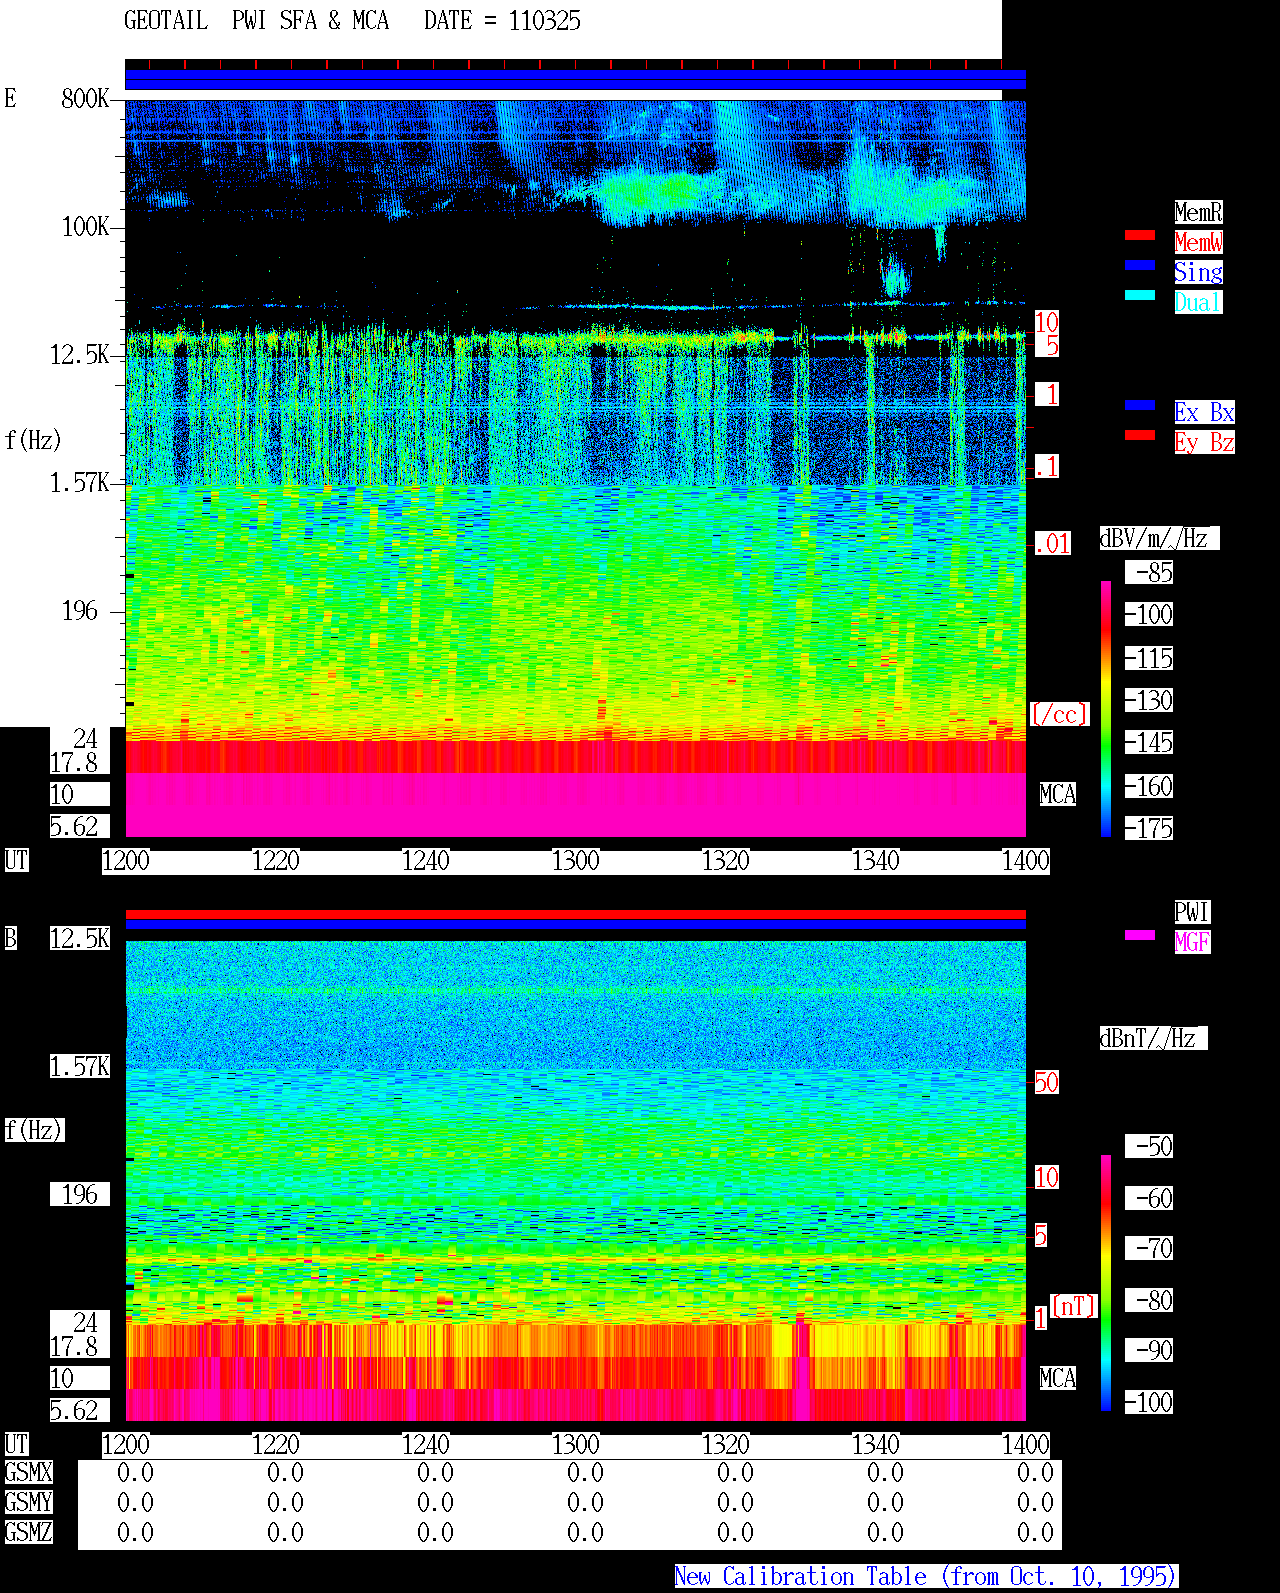Image resolution: width=1280 pixels, height=1593 pixels.
Task: Click the GSMZ value under 1400
Action: [1035, 1532]
